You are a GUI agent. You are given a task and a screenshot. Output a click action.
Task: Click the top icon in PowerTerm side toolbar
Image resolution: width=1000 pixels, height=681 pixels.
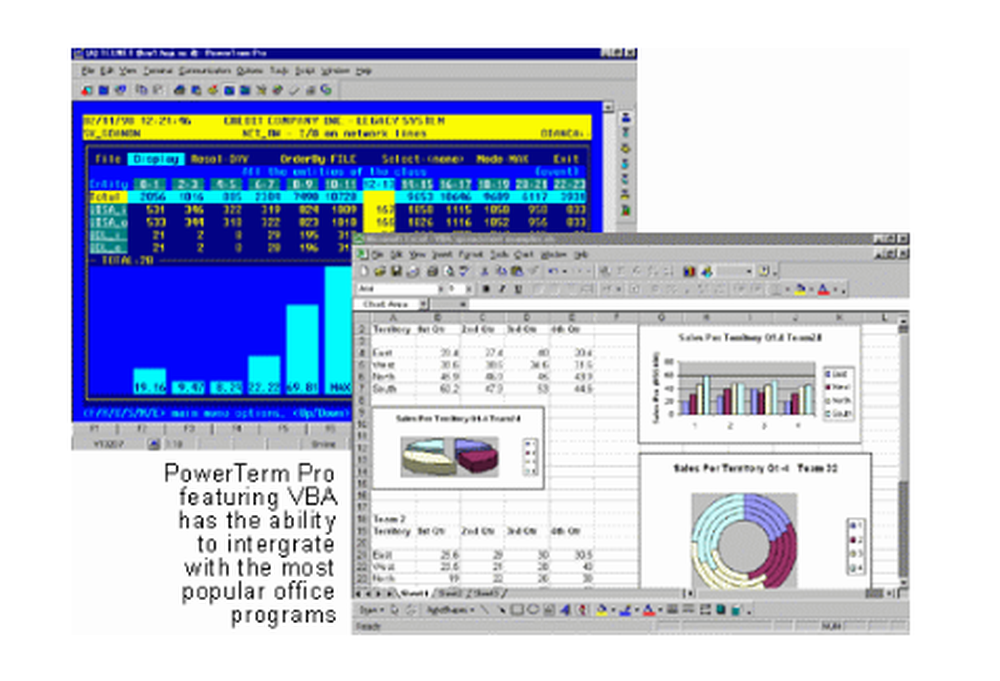(x=626, y=118)
